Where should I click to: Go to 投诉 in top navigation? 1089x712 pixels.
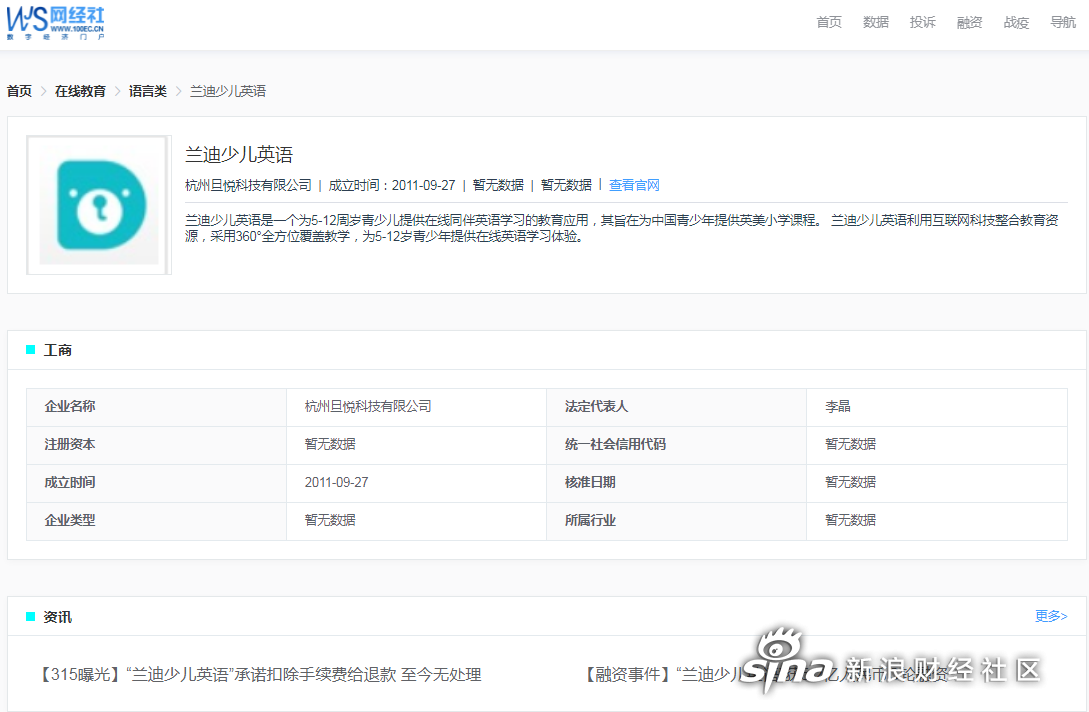(922, 22)
